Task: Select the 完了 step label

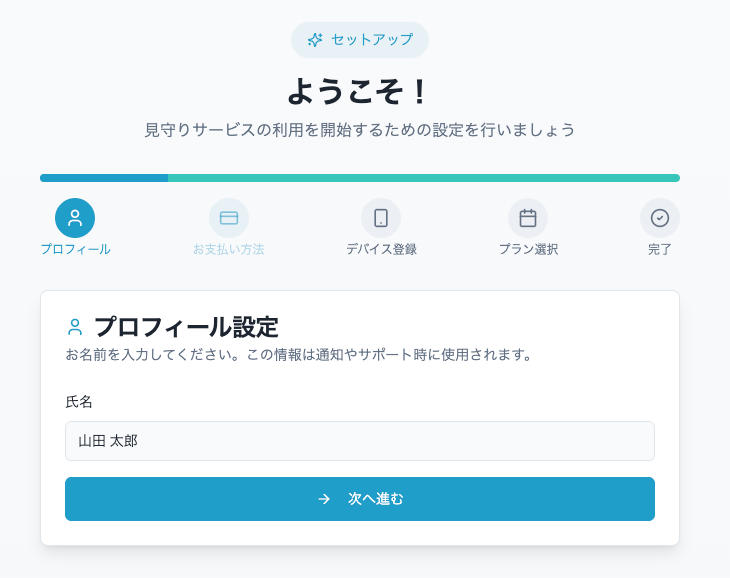Action: pos(660,249)
